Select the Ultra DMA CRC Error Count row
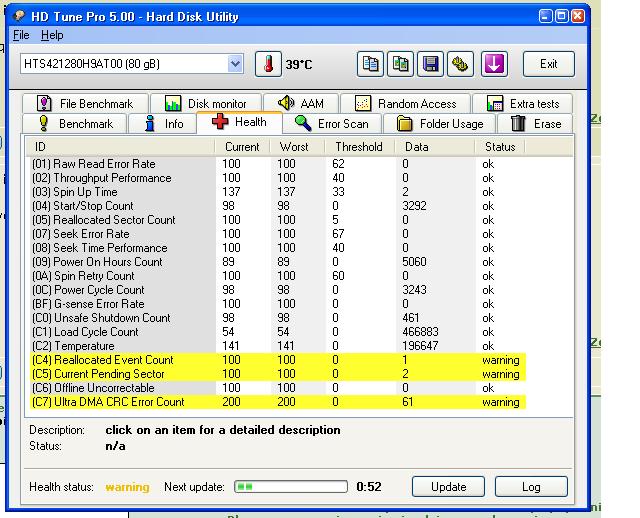Viewport: 640px width, 518px height. [278, 402]
